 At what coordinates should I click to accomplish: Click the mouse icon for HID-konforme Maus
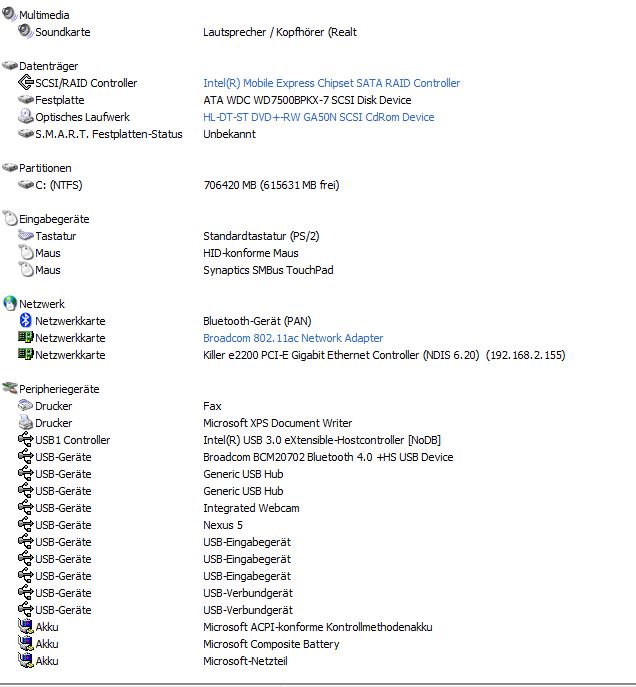pyautogui.click(x=26, y=252)
